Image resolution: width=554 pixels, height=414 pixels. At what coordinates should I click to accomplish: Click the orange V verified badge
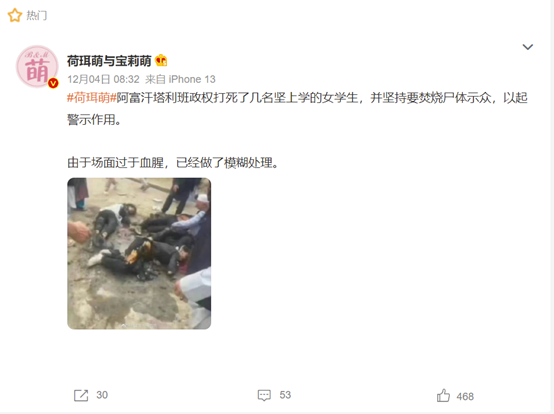point(53,83)
